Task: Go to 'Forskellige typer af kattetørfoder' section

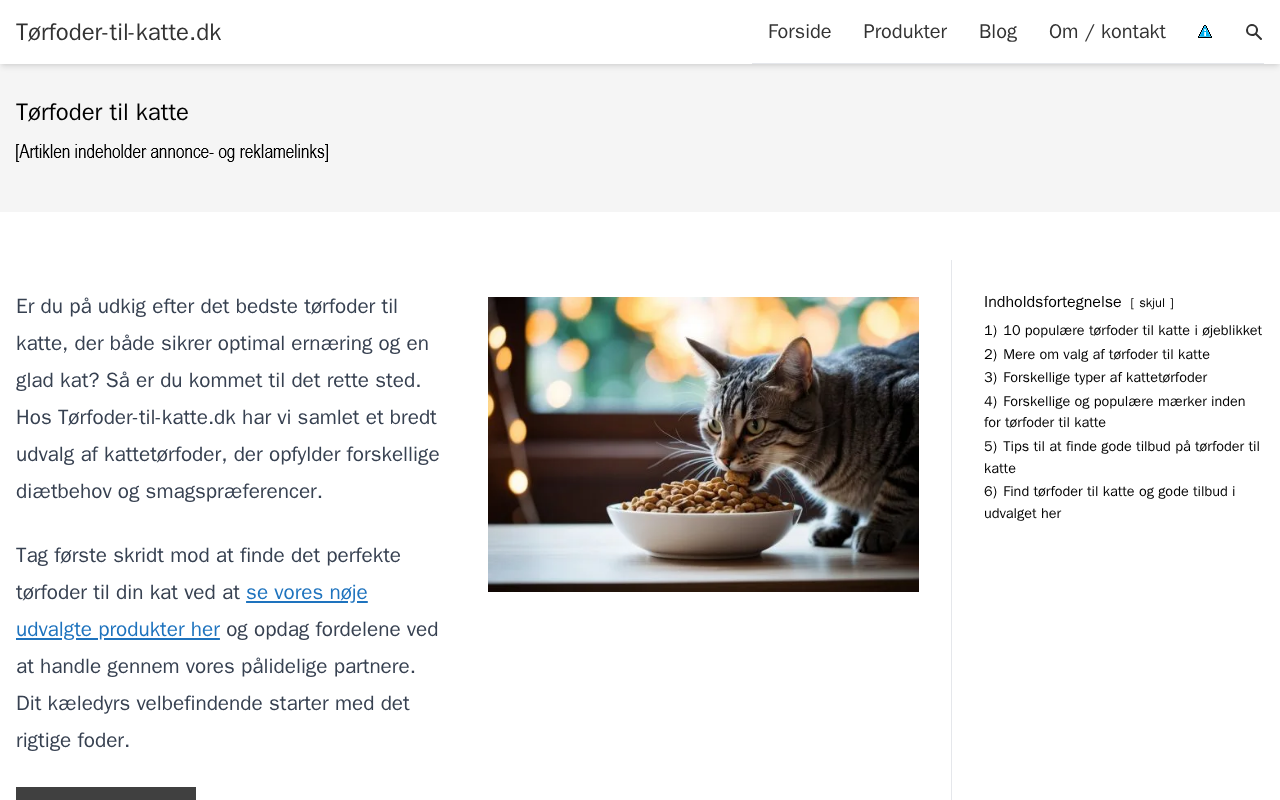Action: (1104, 378)
